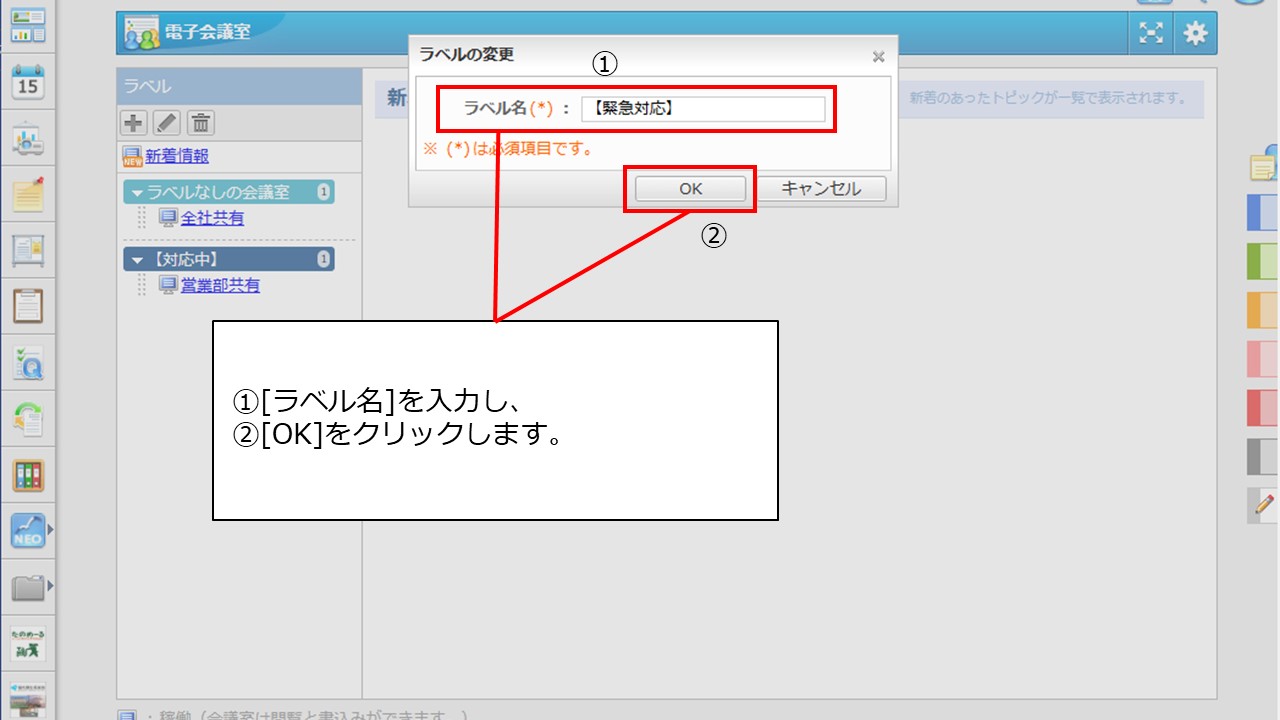Open the green なのめーる icon in sidebar
Viewport: 1280px width, 720px height.
tap(28, 643)
